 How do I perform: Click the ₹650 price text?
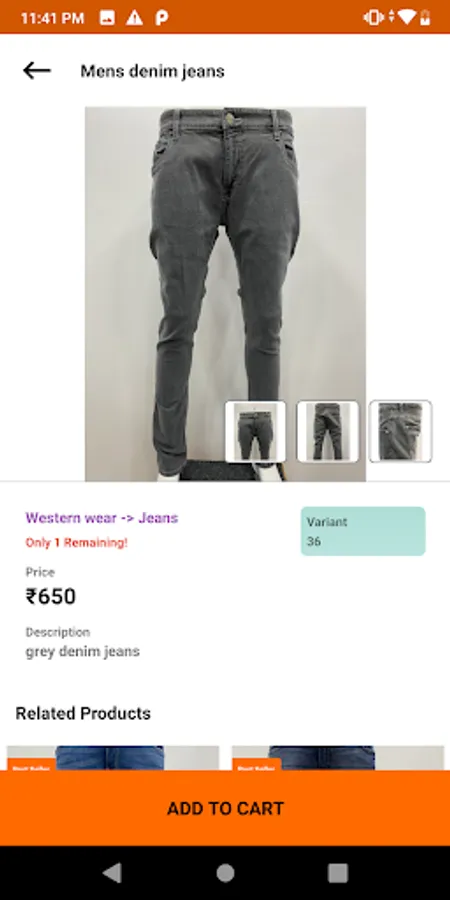51,596
